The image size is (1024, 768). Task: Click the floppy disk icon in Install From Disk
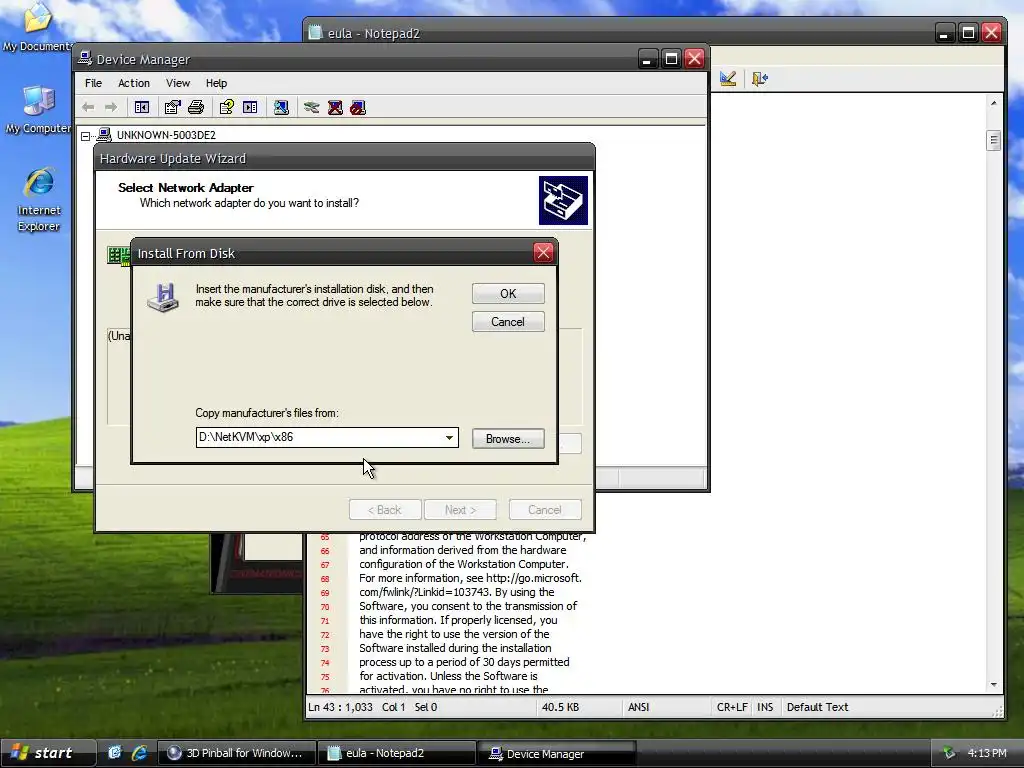coord(163,297)
